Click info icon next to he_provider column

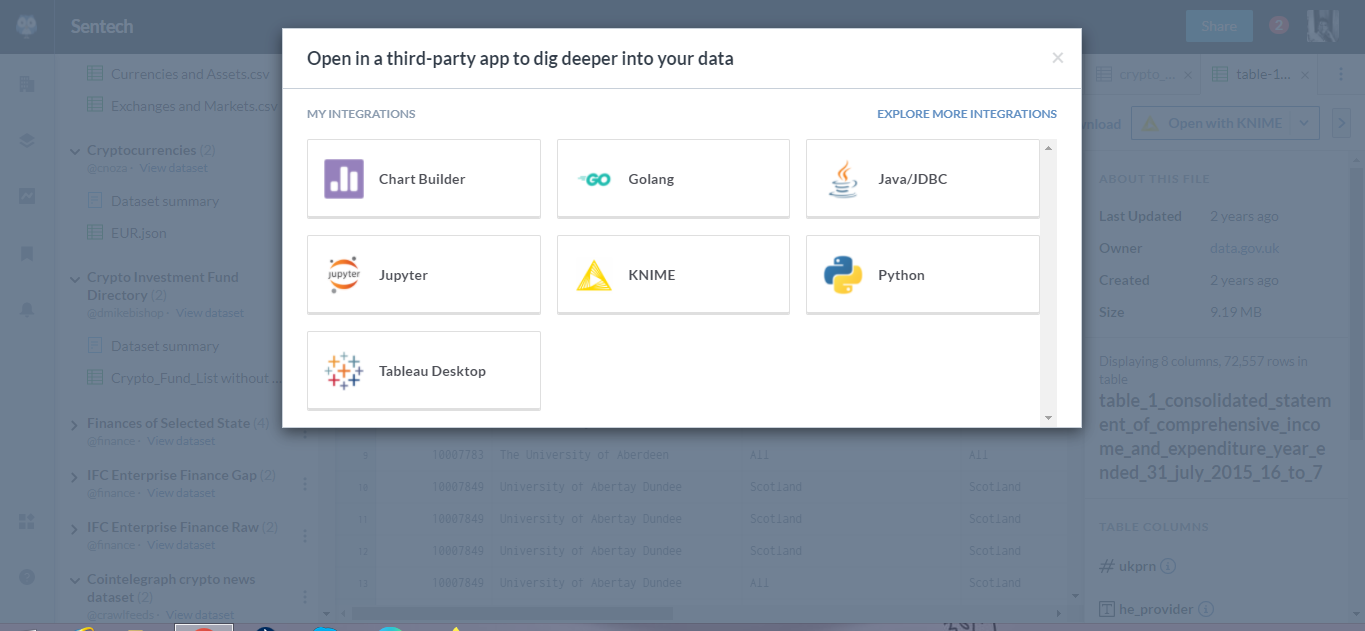coord(1205,608)
